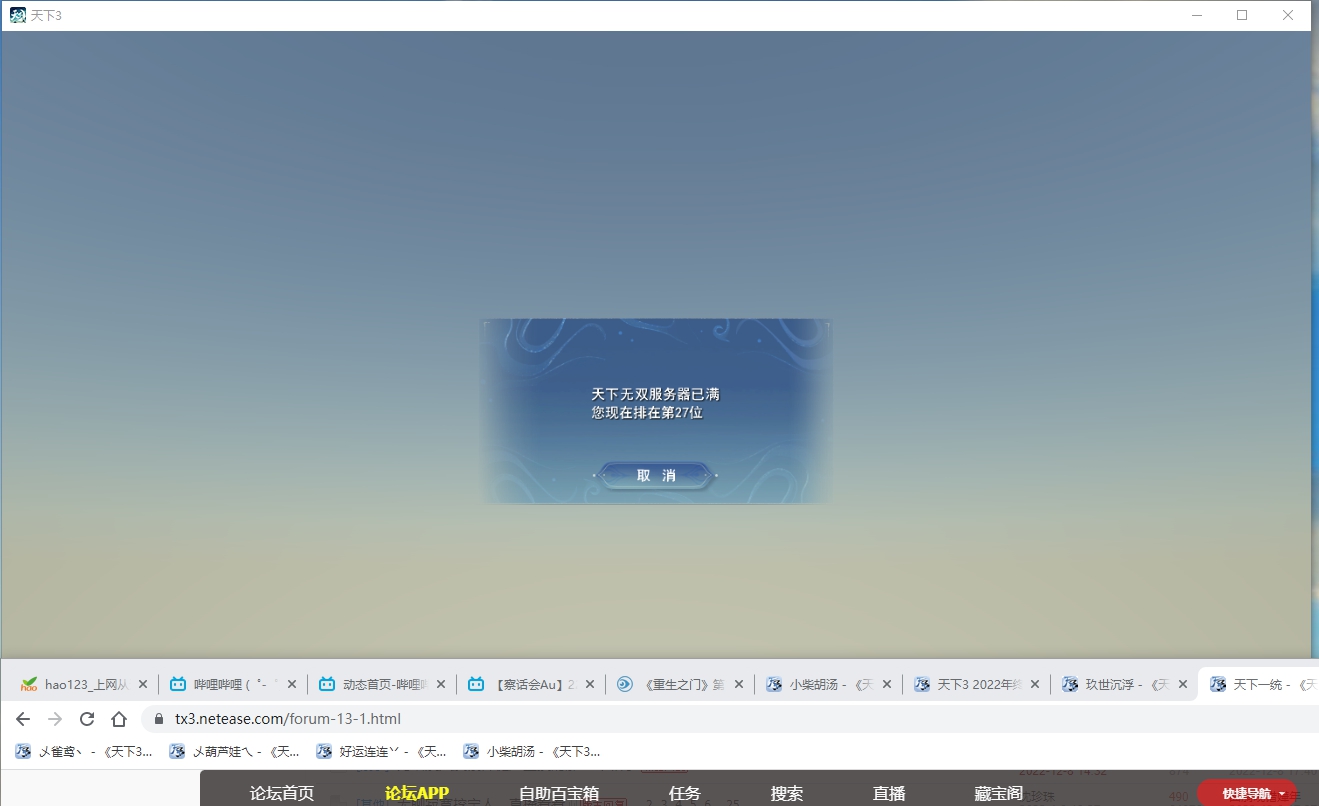The image size is (1319, 806).
Task: Open 直播 in forum navigation
Action: click(x=889, y=794)
